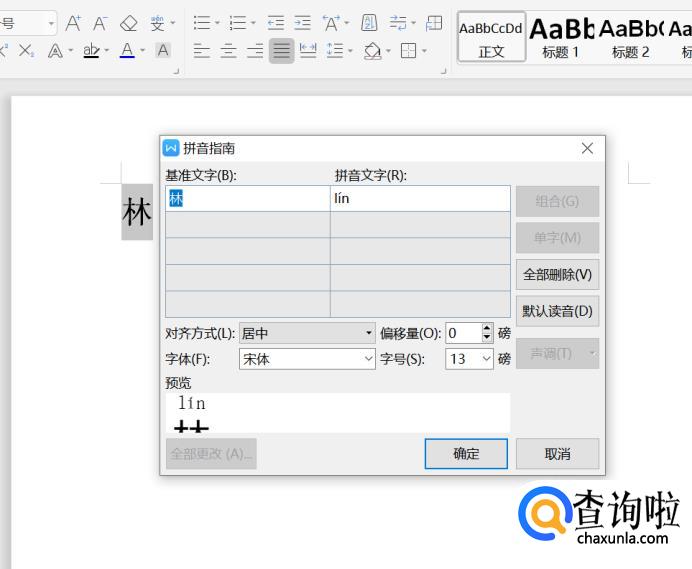692x569 pixels.
Task: Open the font color dropdown arrow
Action: 143,51
